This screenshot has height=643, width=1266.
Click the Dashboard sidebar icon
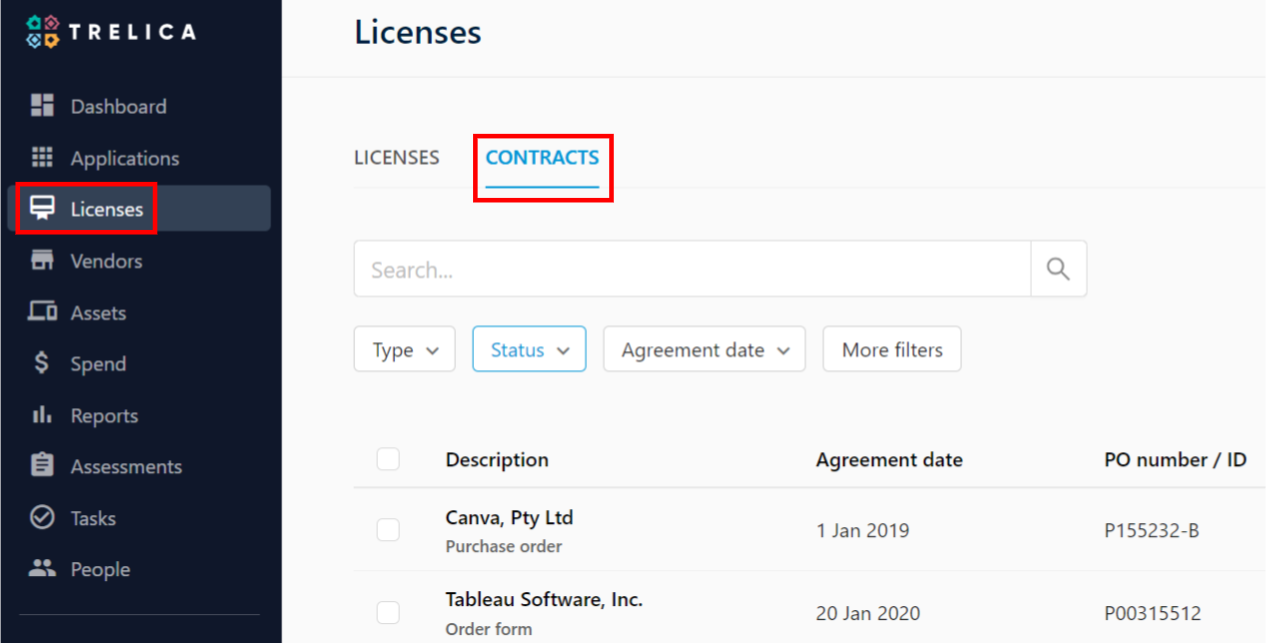[42, 106]
